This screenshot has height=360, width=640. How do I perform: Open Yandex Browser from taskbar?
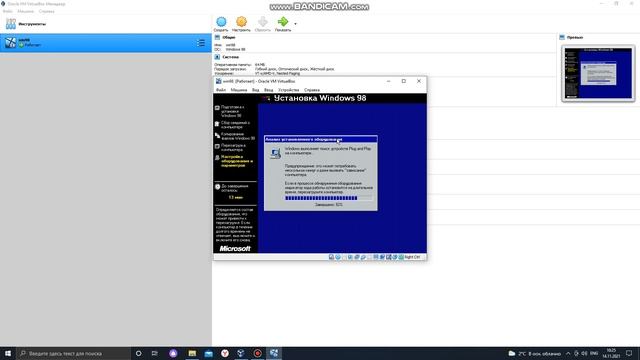point(225,353)
